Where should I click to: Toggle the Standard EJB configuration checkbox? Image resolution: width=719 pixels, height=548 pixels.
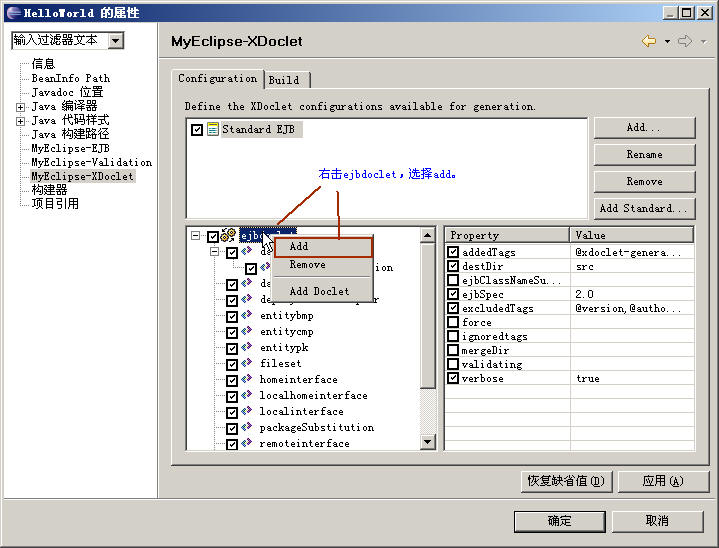tap(197, 130)
